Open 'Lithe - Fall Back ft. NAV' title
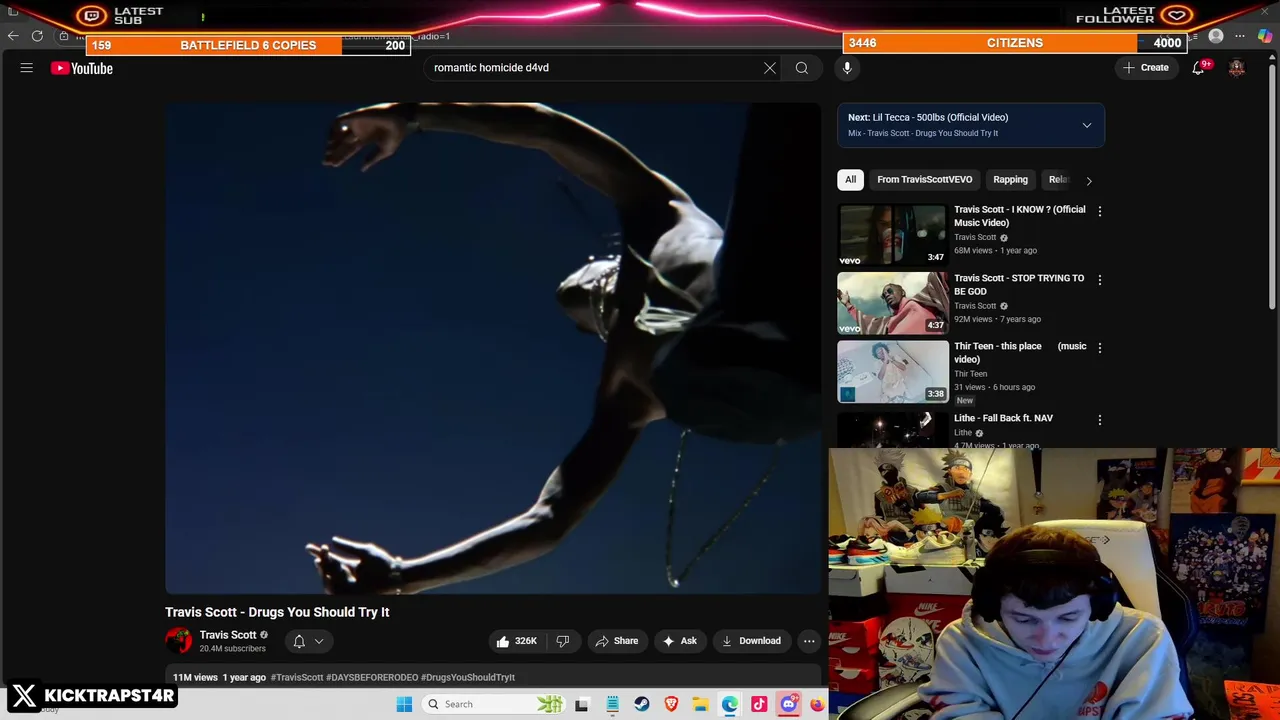Screen dimensions: 1280x720 click(1003, 418)
